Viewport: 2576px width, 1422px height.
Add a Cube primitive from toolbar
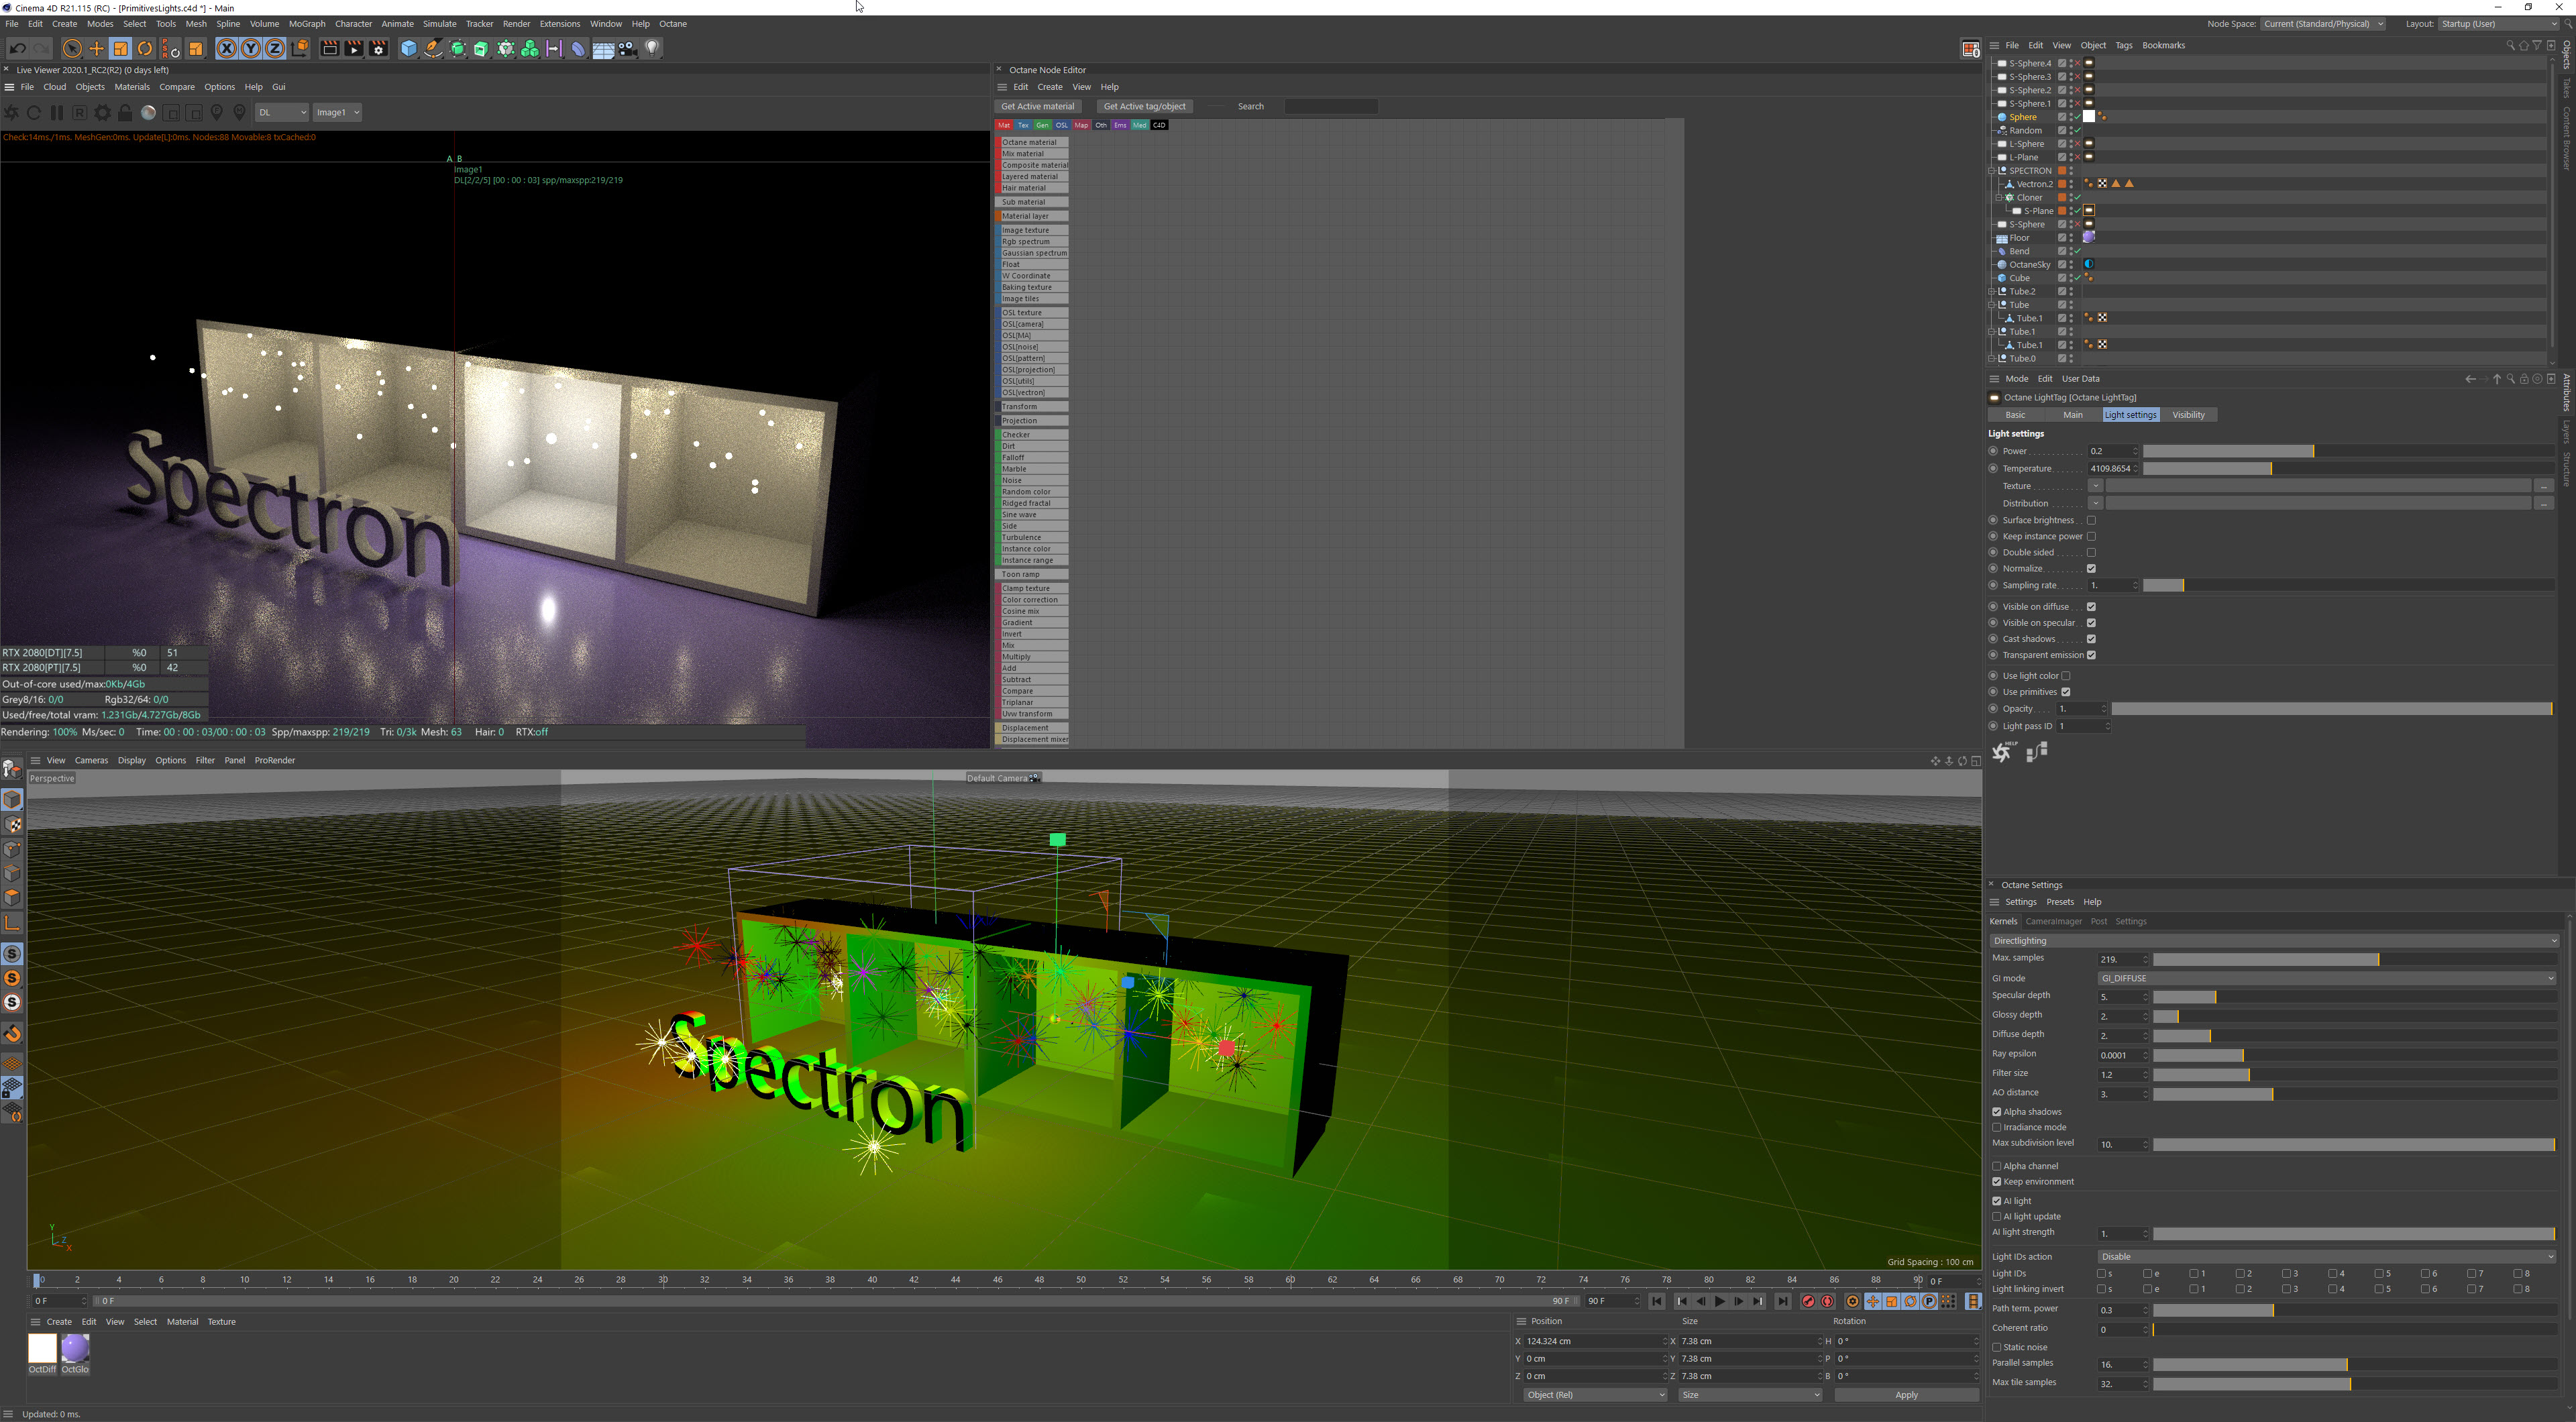[x=408, y=48]
